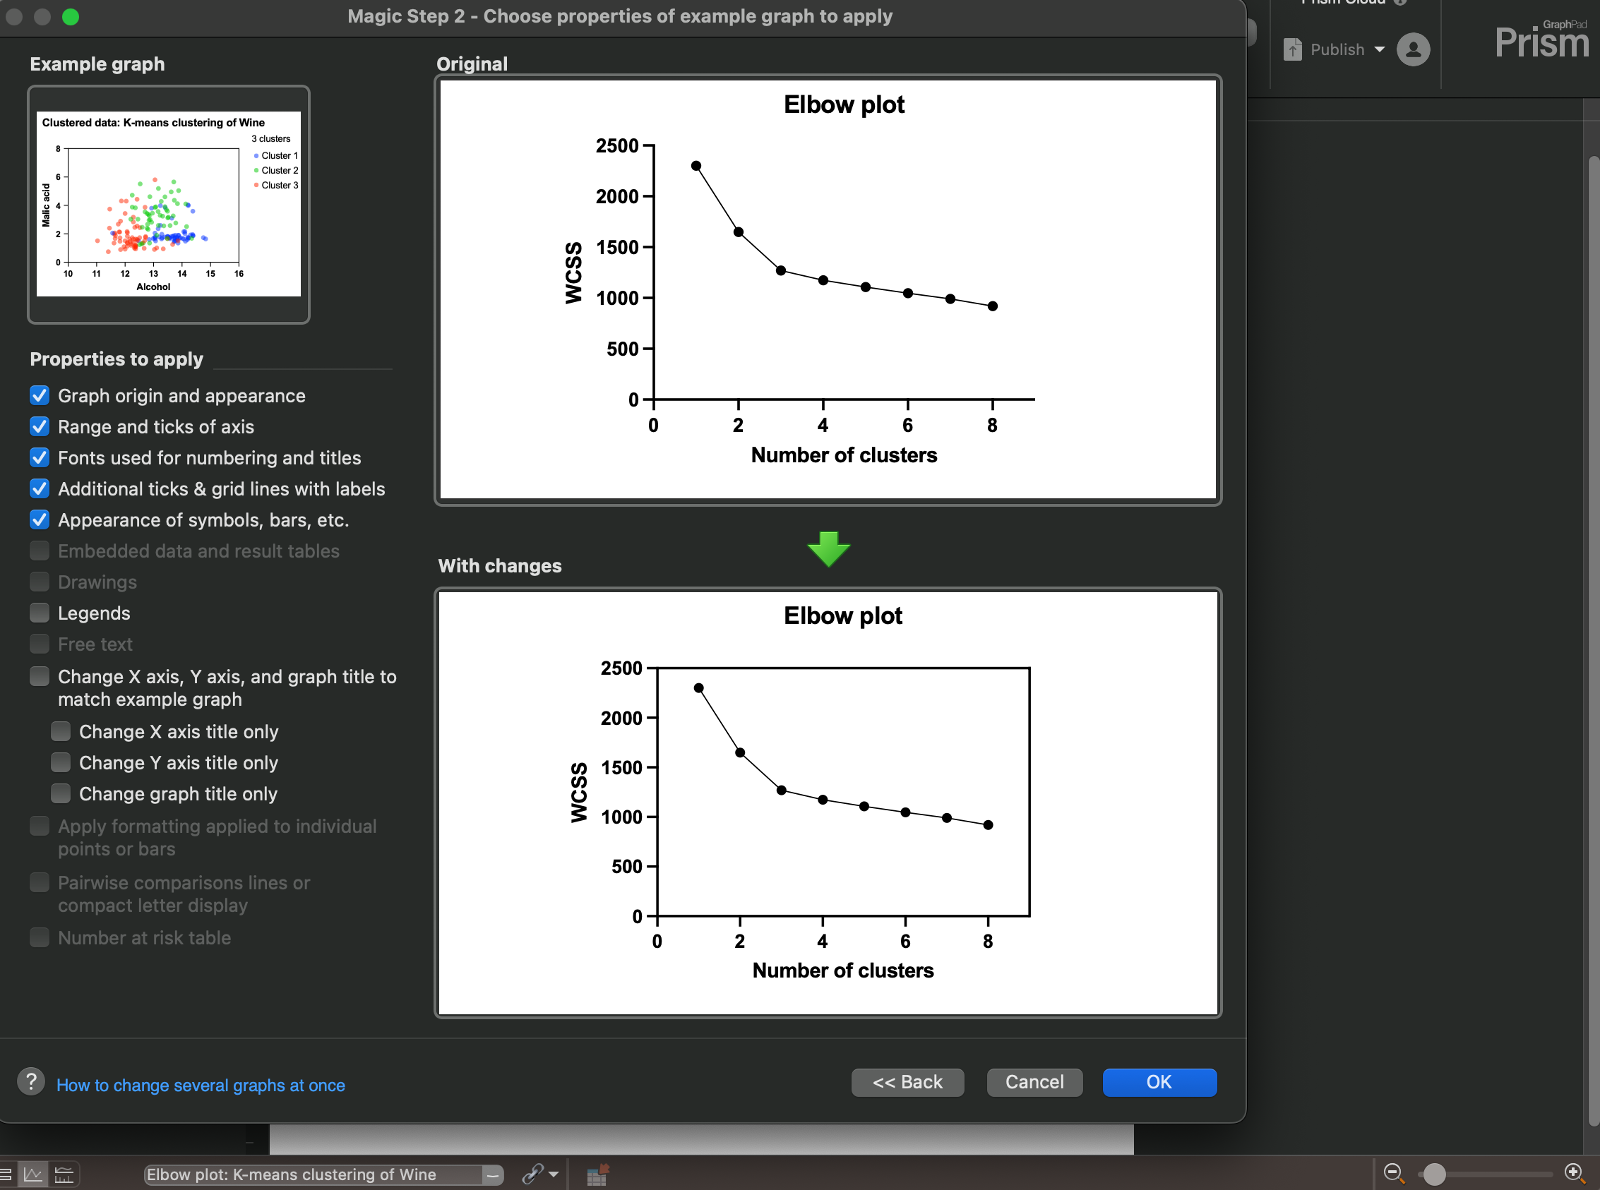Disable Range and ticks of axis

pos(40,426)
